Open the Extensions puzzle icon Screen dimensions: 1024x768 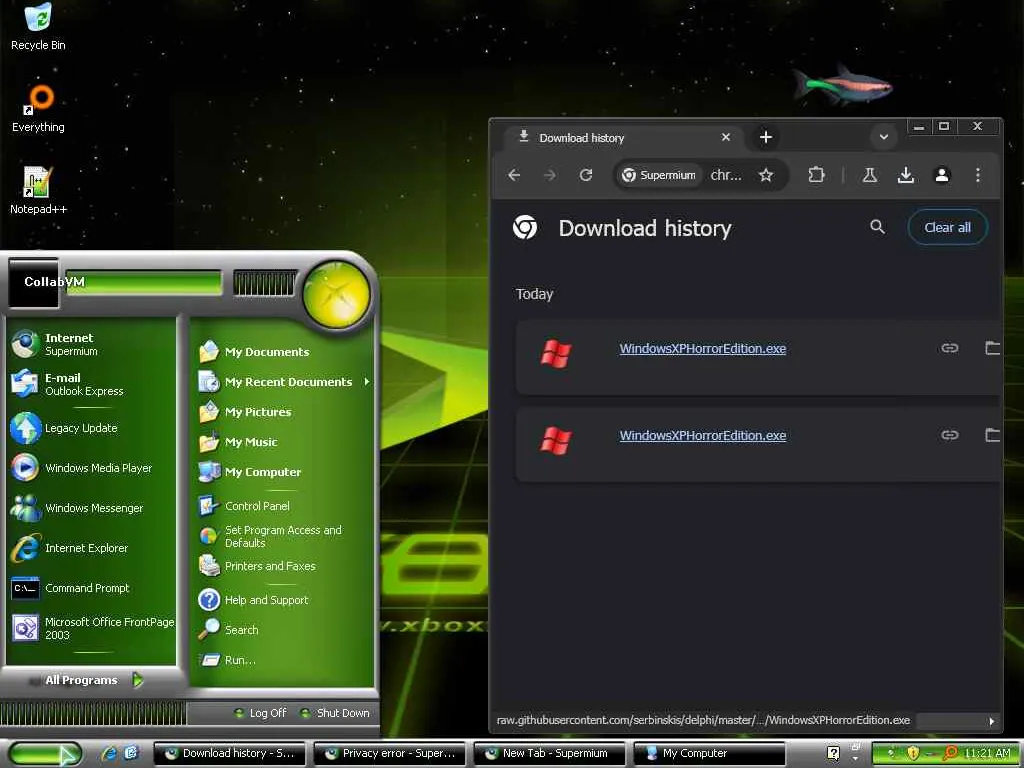pyautogui.click(x=816, y=175)
